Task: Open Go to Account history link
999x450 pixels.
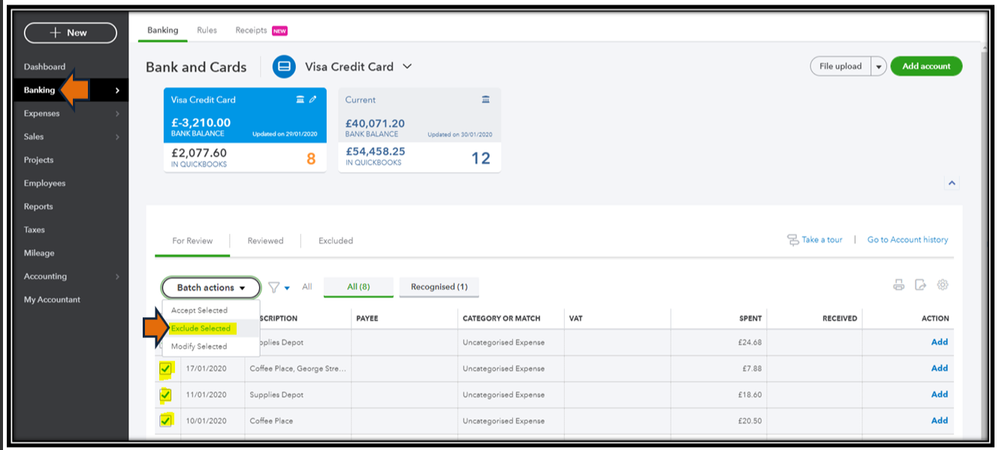Action: [x=907, y=240]
